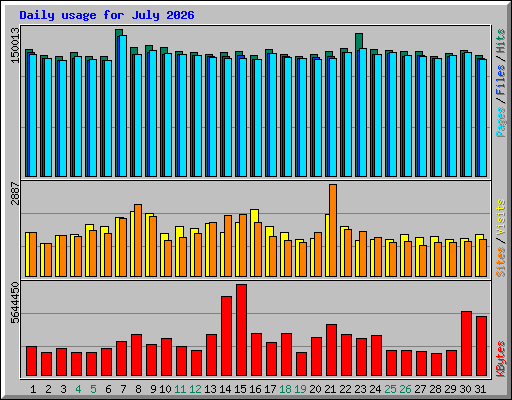This screenshot has width=512, height=400.
Task: Click the 150013 axis maximum value
Action: tap(15, 45)
